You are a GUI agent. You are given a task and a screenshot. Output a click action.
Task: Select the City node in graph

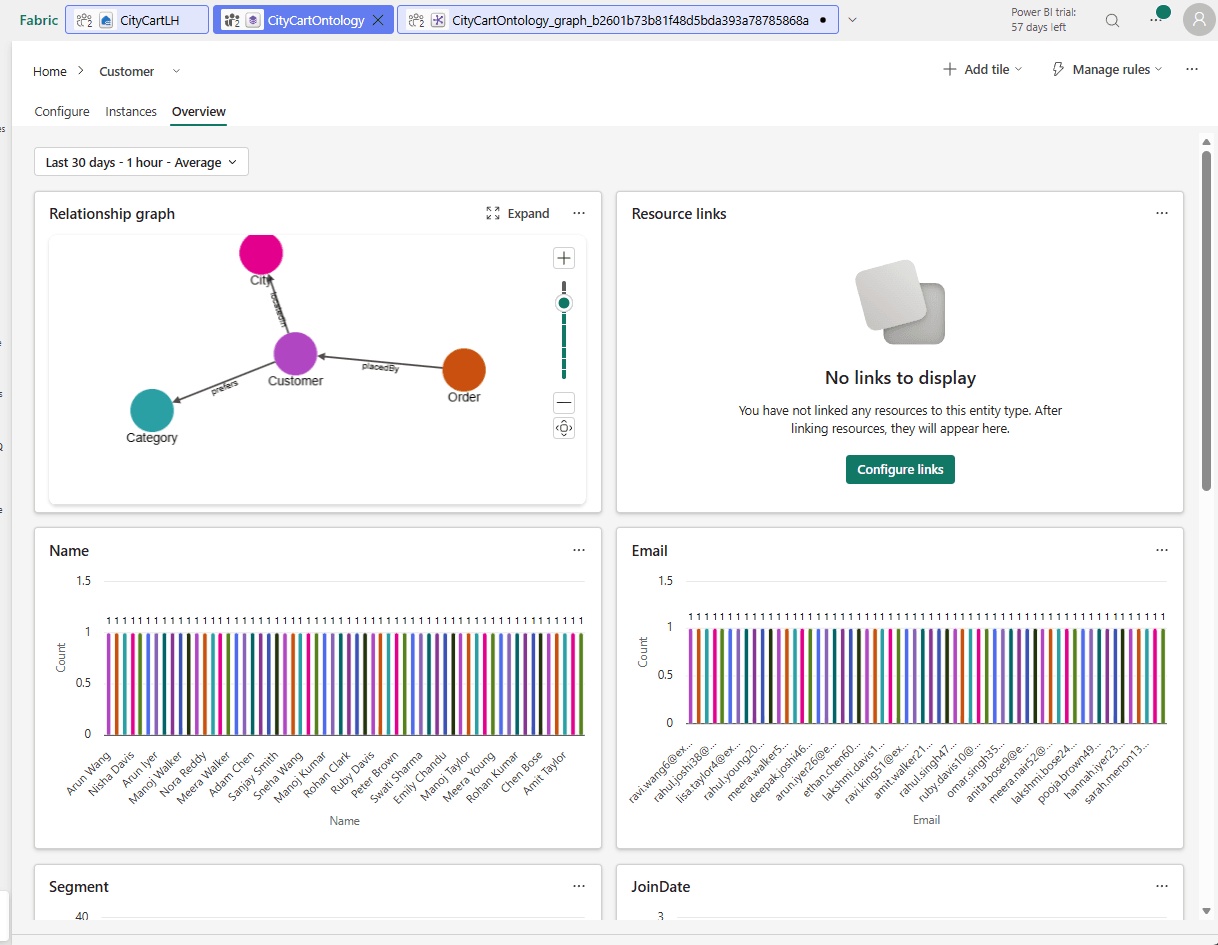tap(261, 252)
